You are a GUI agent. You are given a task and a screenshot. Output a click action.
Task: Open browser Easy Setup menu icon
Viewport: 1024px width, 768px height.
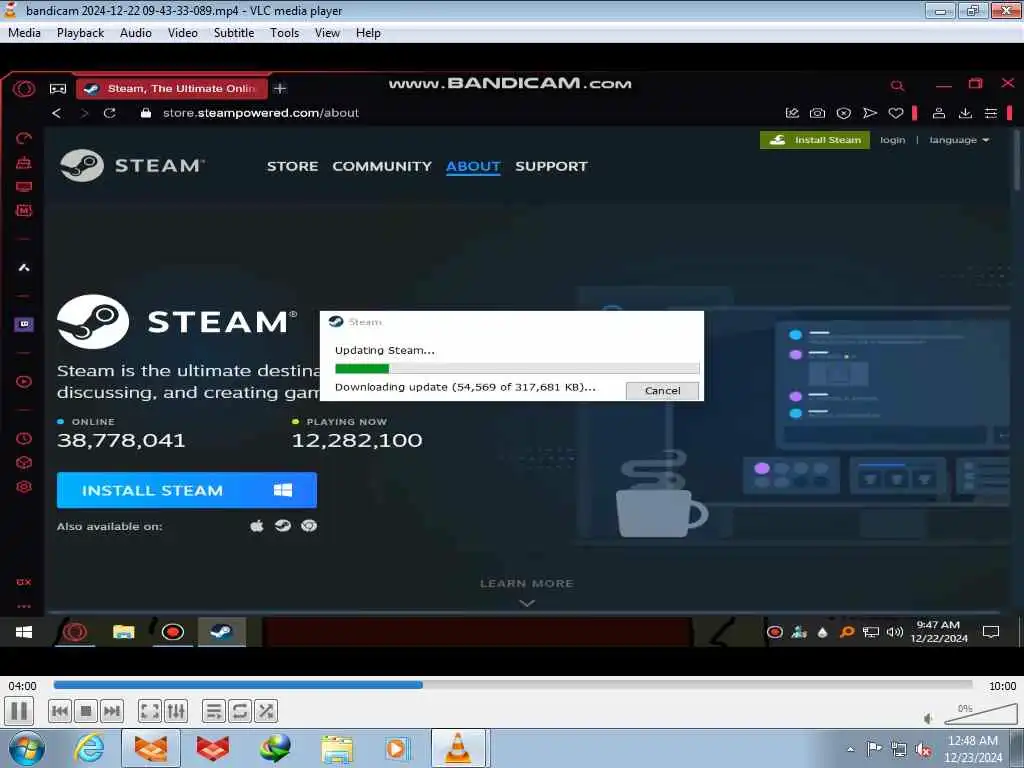(991, 113)
